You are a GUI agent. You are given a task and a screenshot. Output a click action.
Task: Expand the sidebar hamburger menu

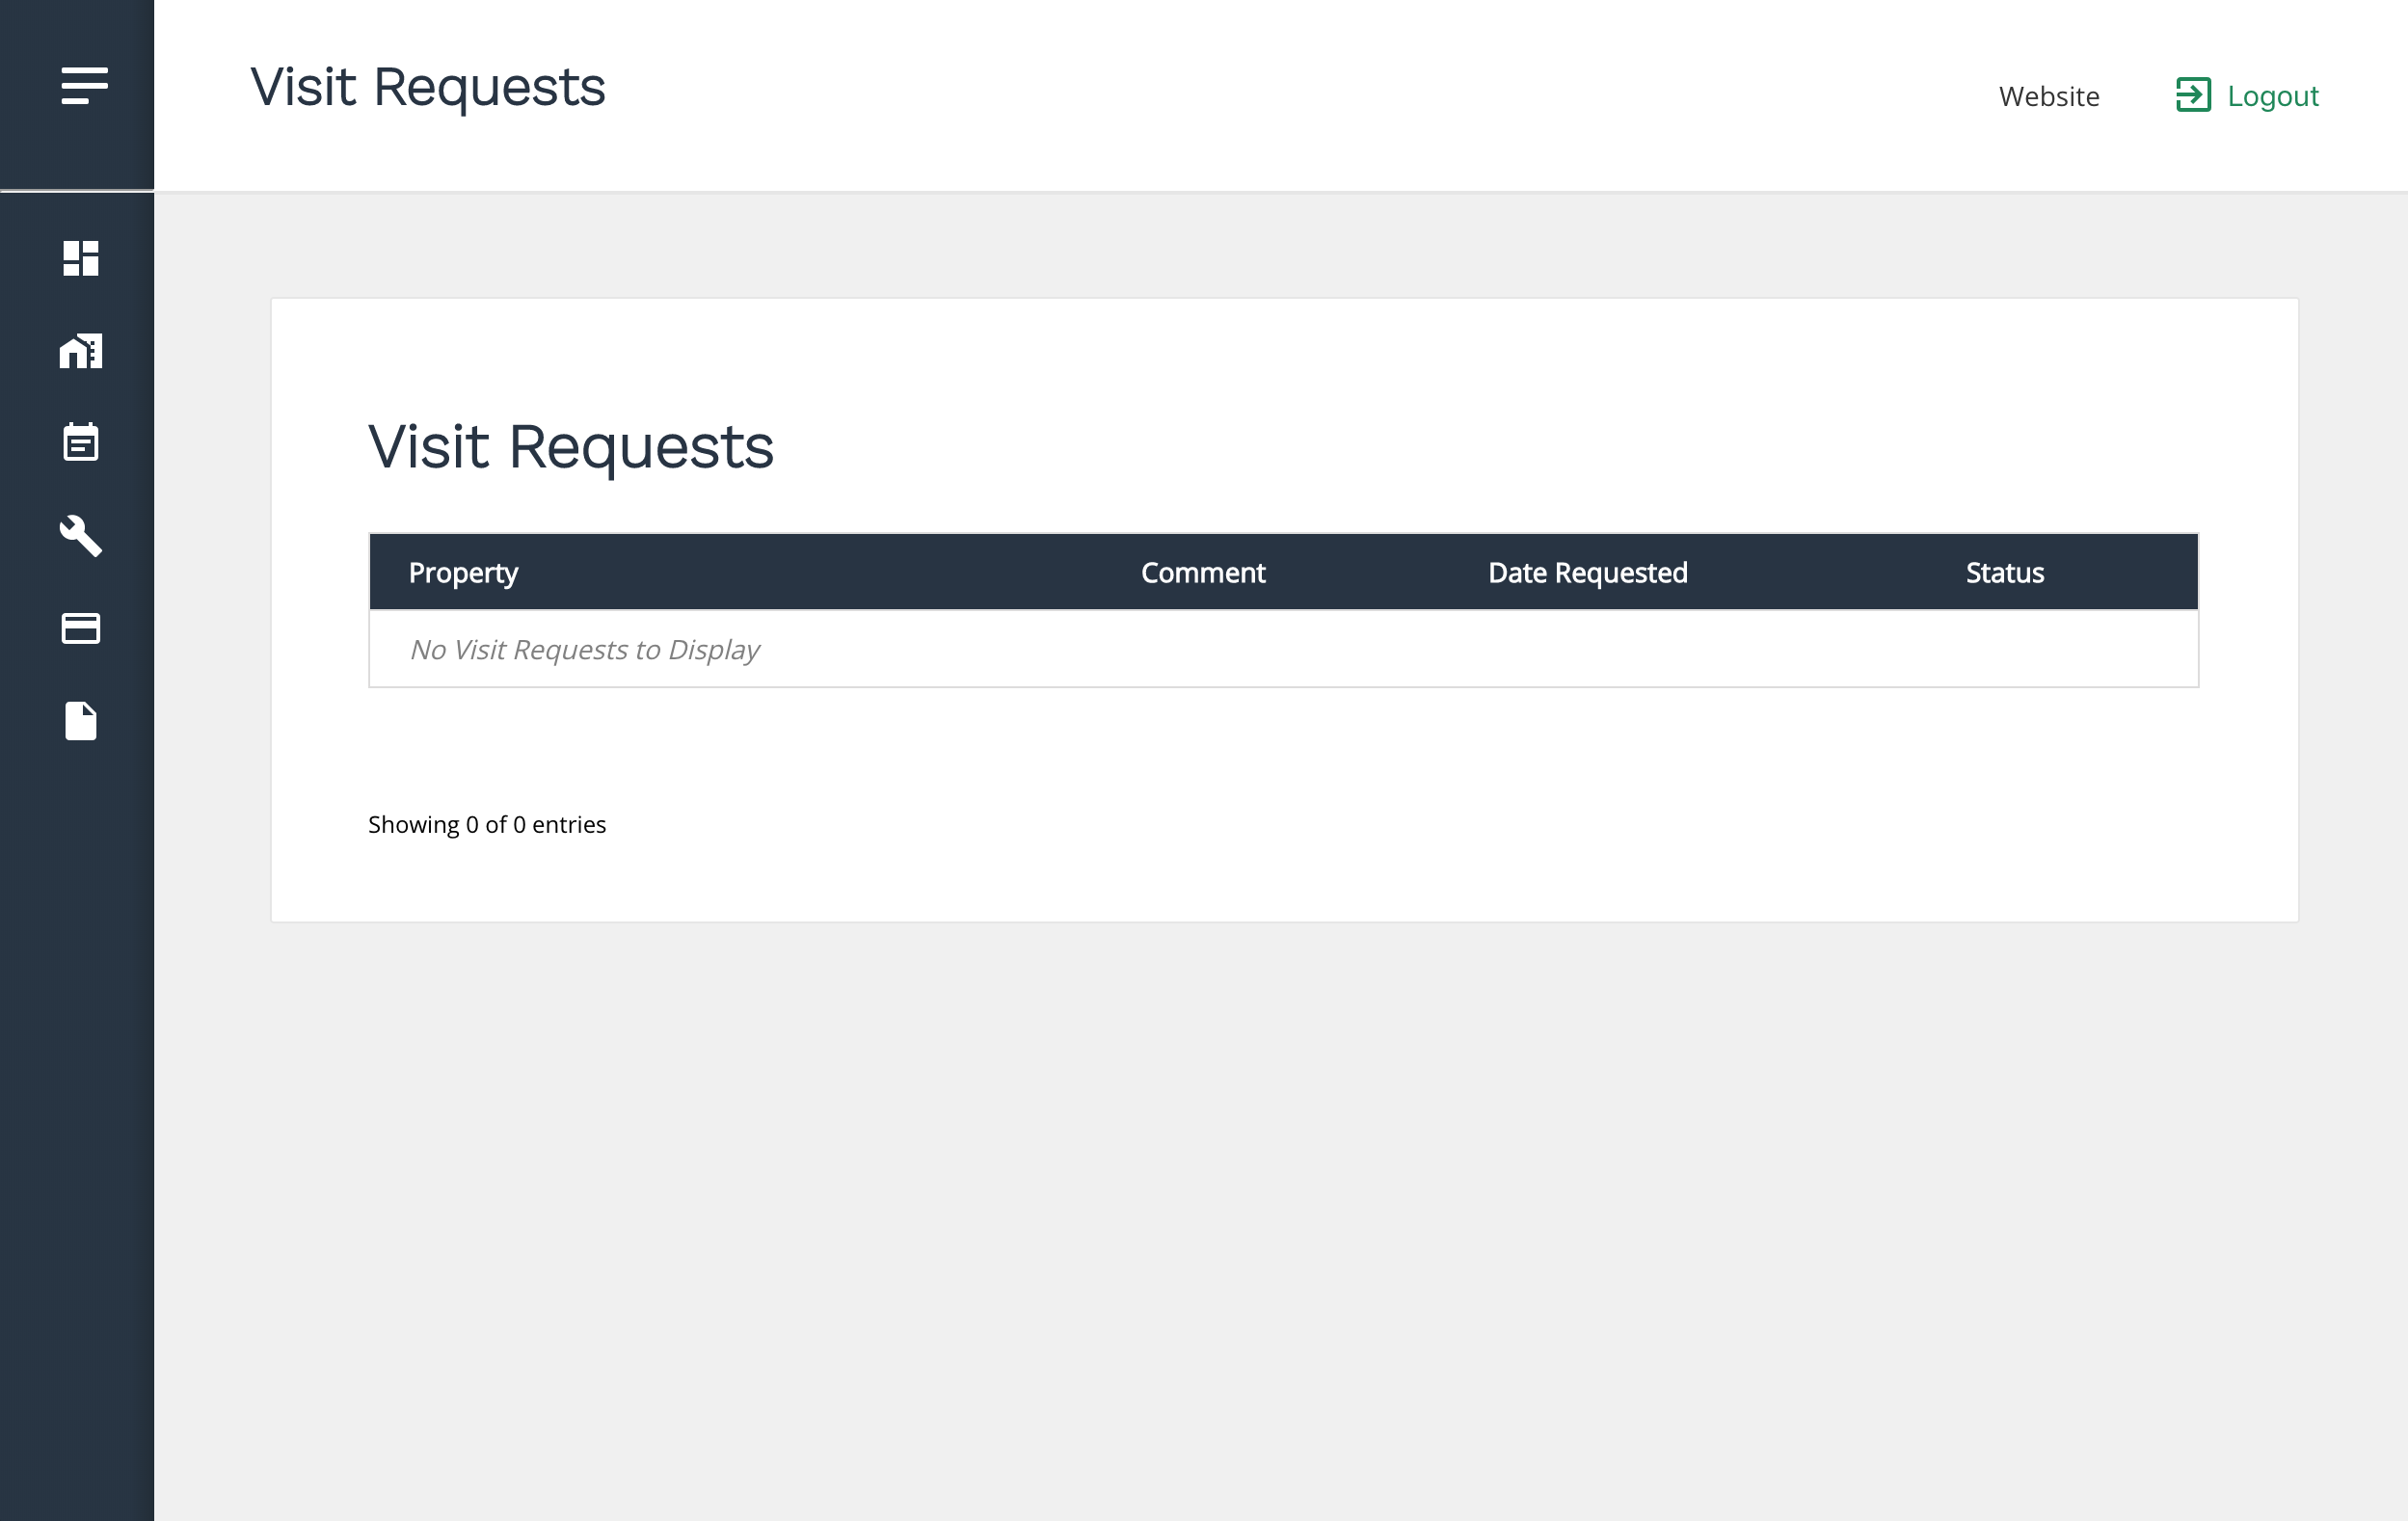click(x=84, y=86)
